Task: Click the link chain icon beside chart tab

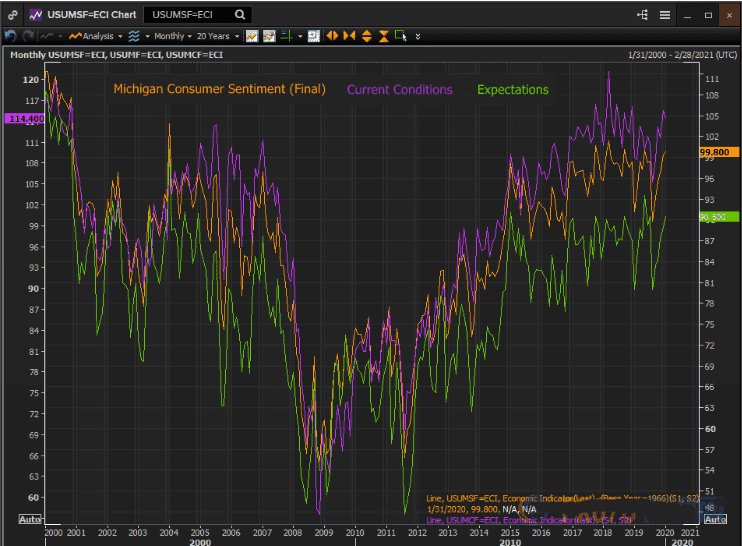Action: (x=11, y=15)
